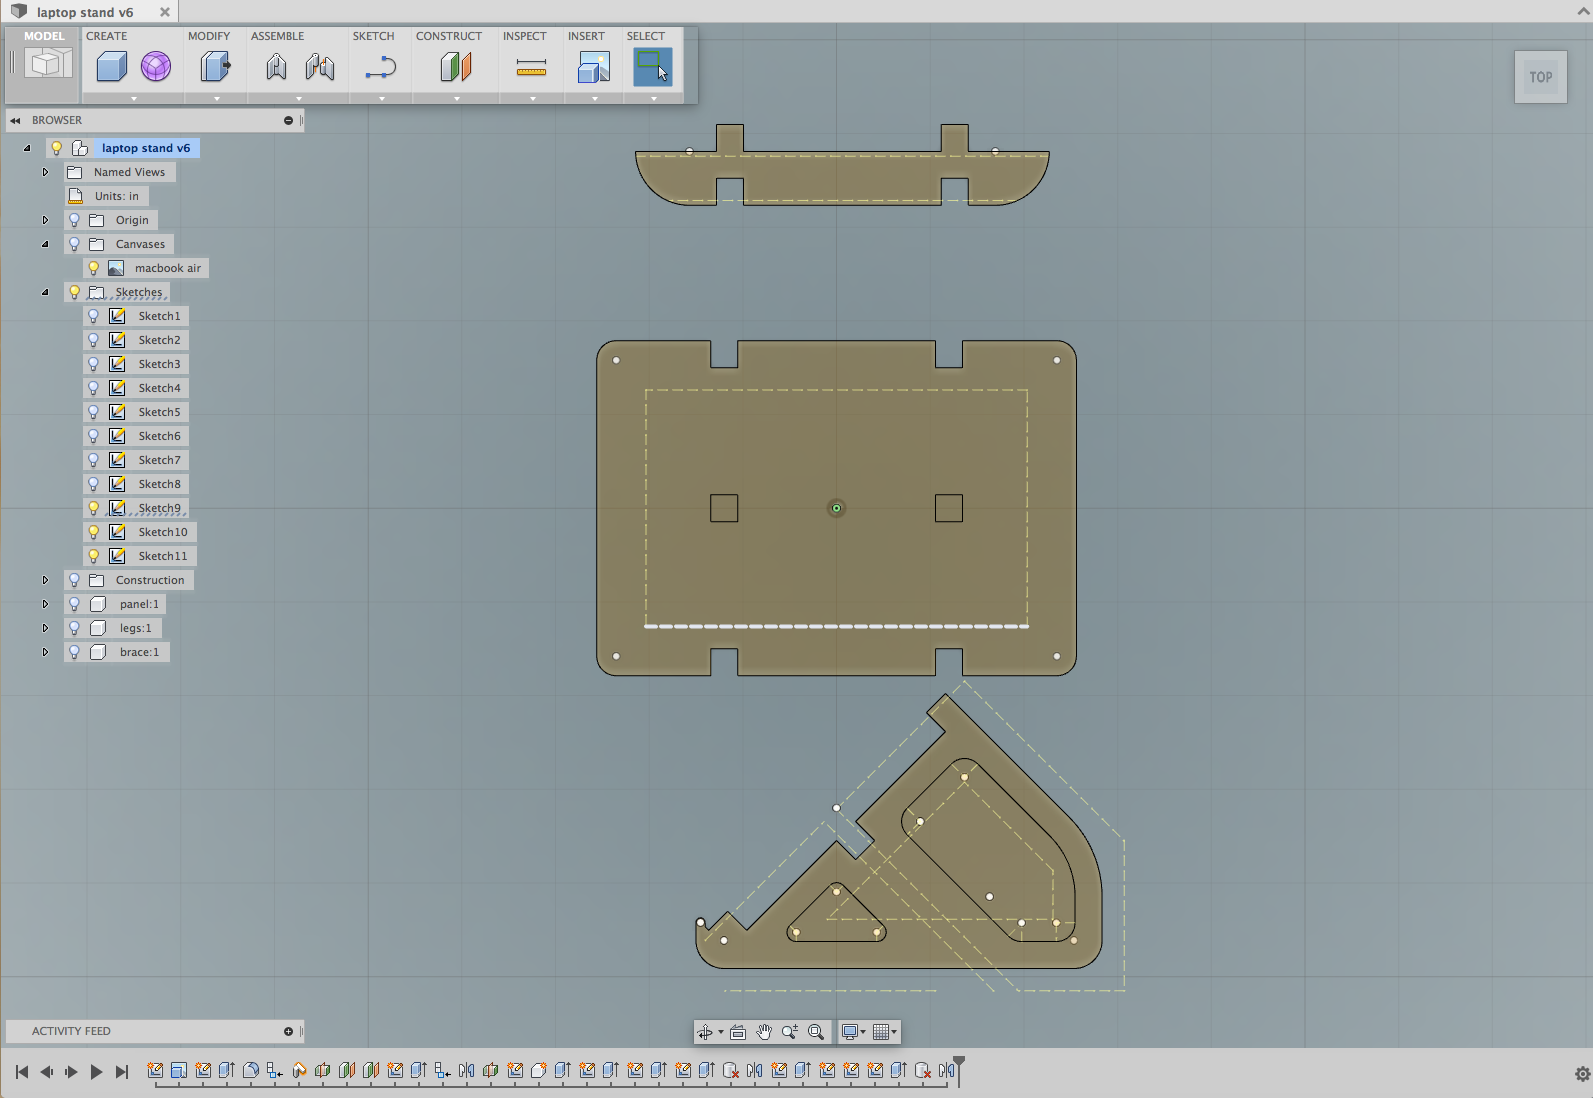This screenshot has width=1593, height=1098.
Task: Choose the Press Pull modify icon
Action: pos(215,67)
